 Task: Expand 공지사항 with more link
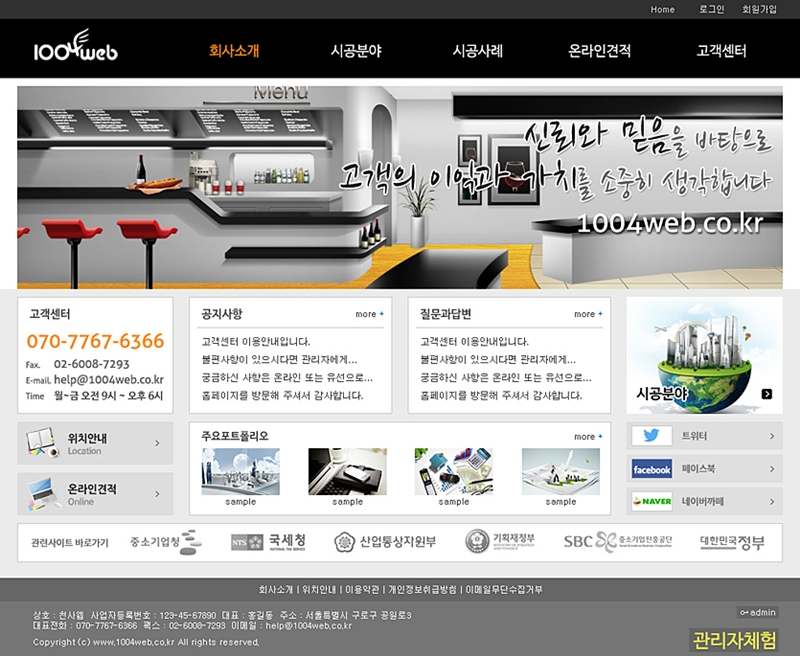point(369,314)
